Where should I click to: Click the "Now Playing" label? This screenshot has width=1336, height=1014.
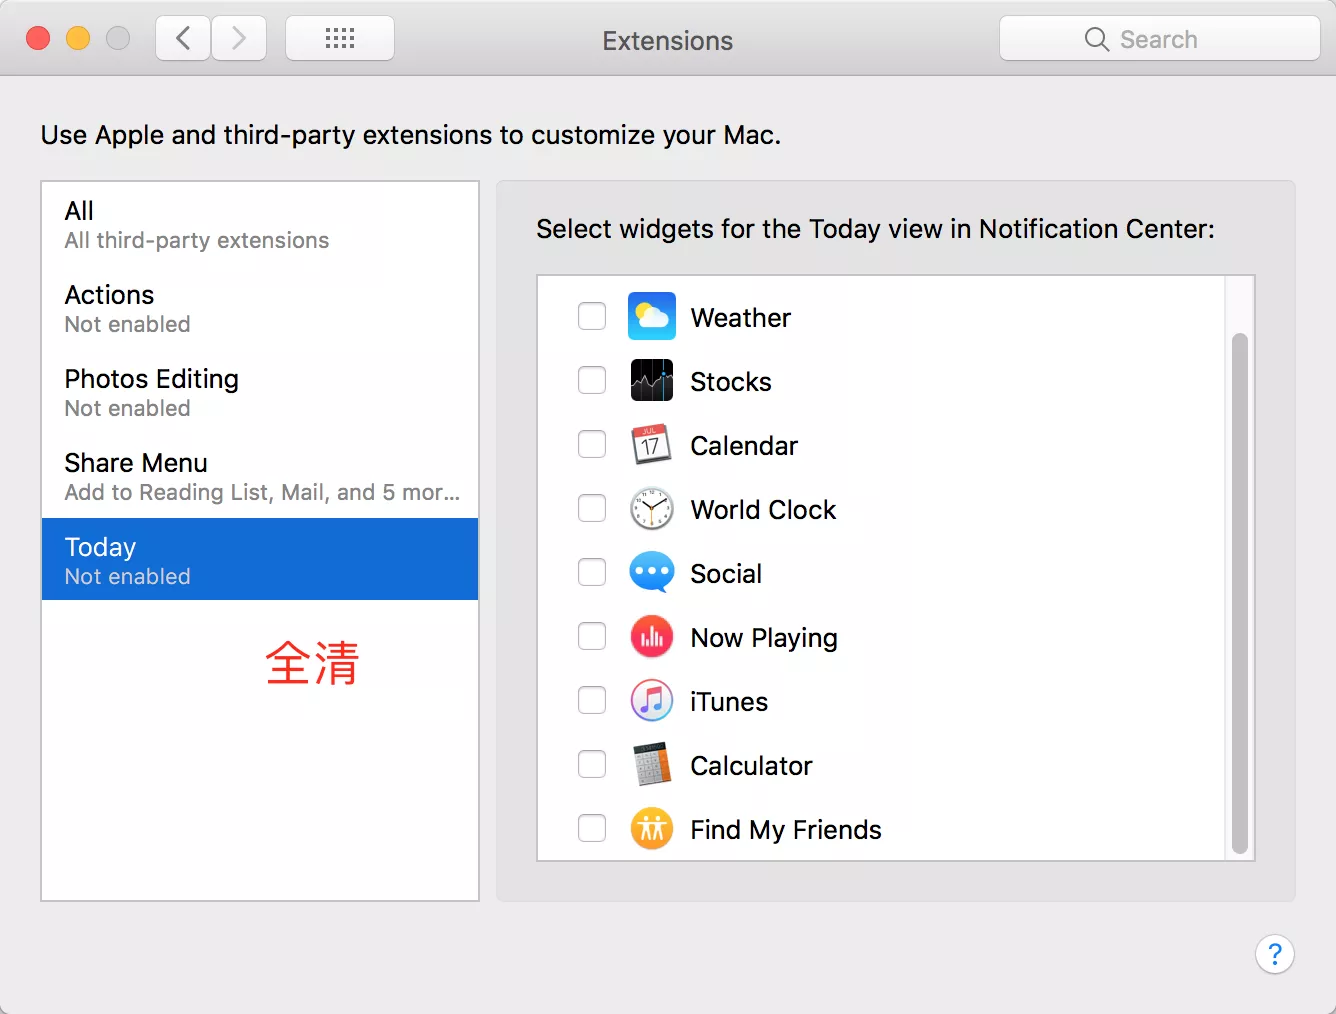click(764, 638)
